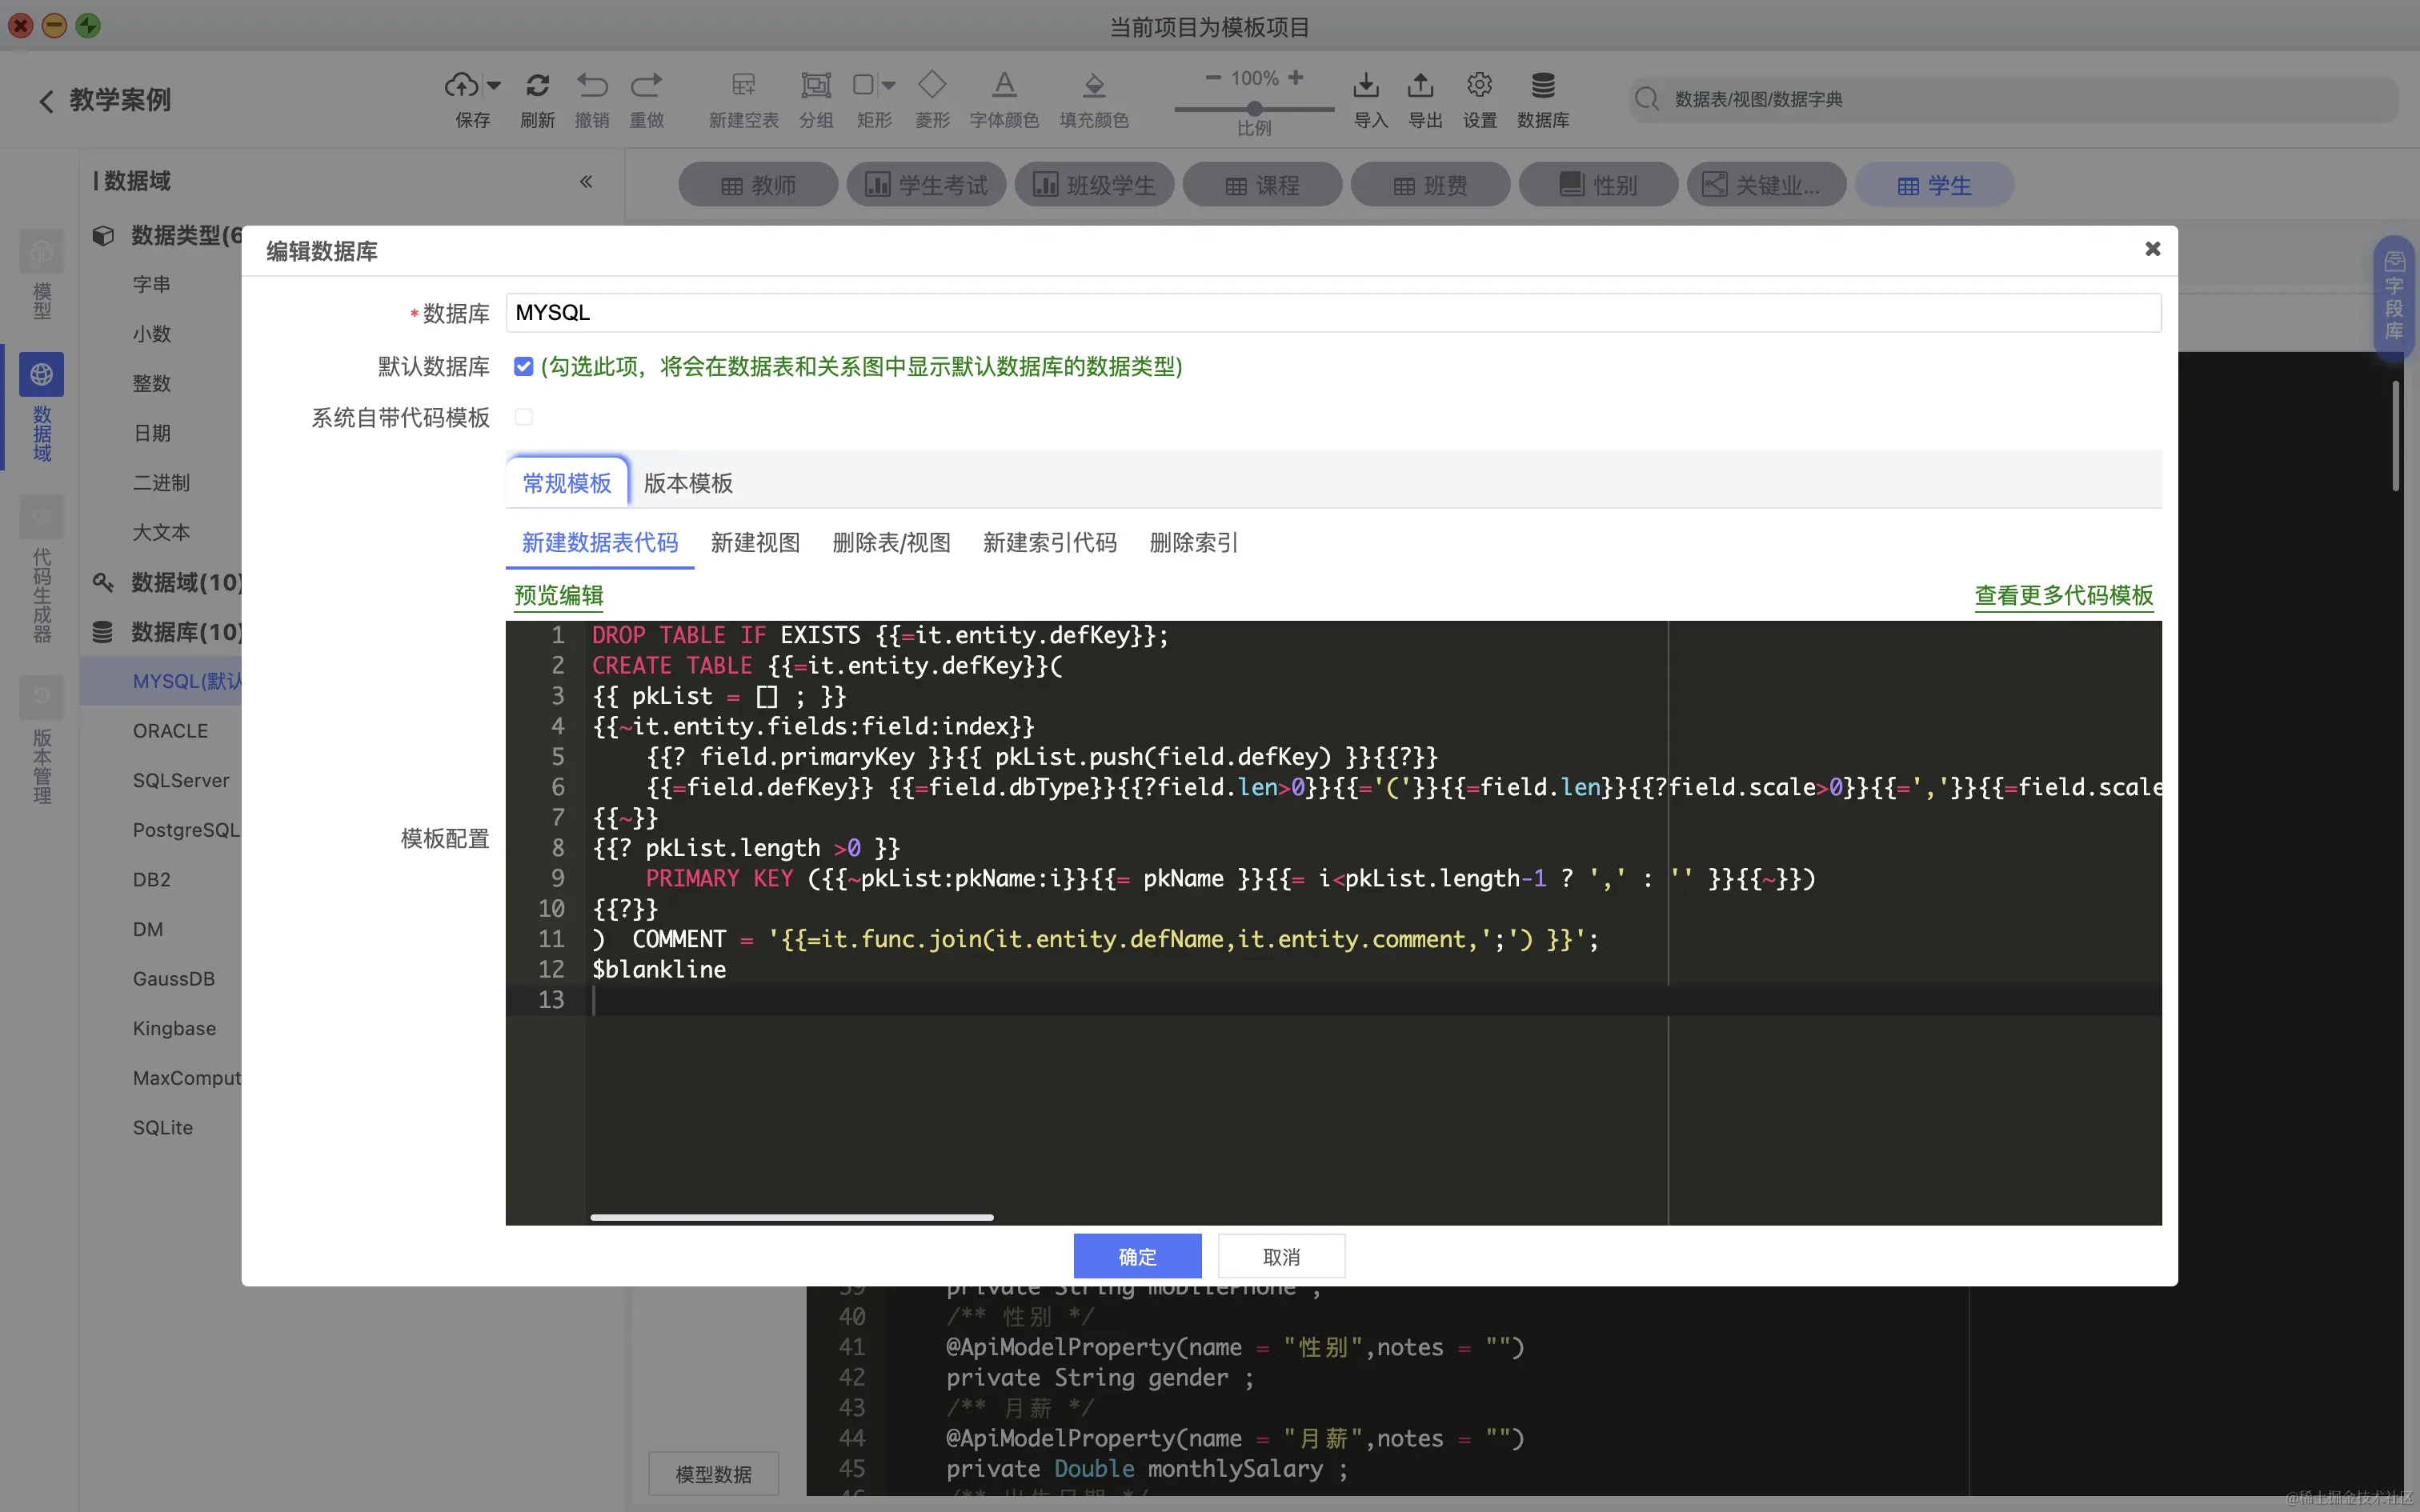Open the Save dropdown arrow
Viewport: 2420px width, 1512px height.
pos(494,86)
